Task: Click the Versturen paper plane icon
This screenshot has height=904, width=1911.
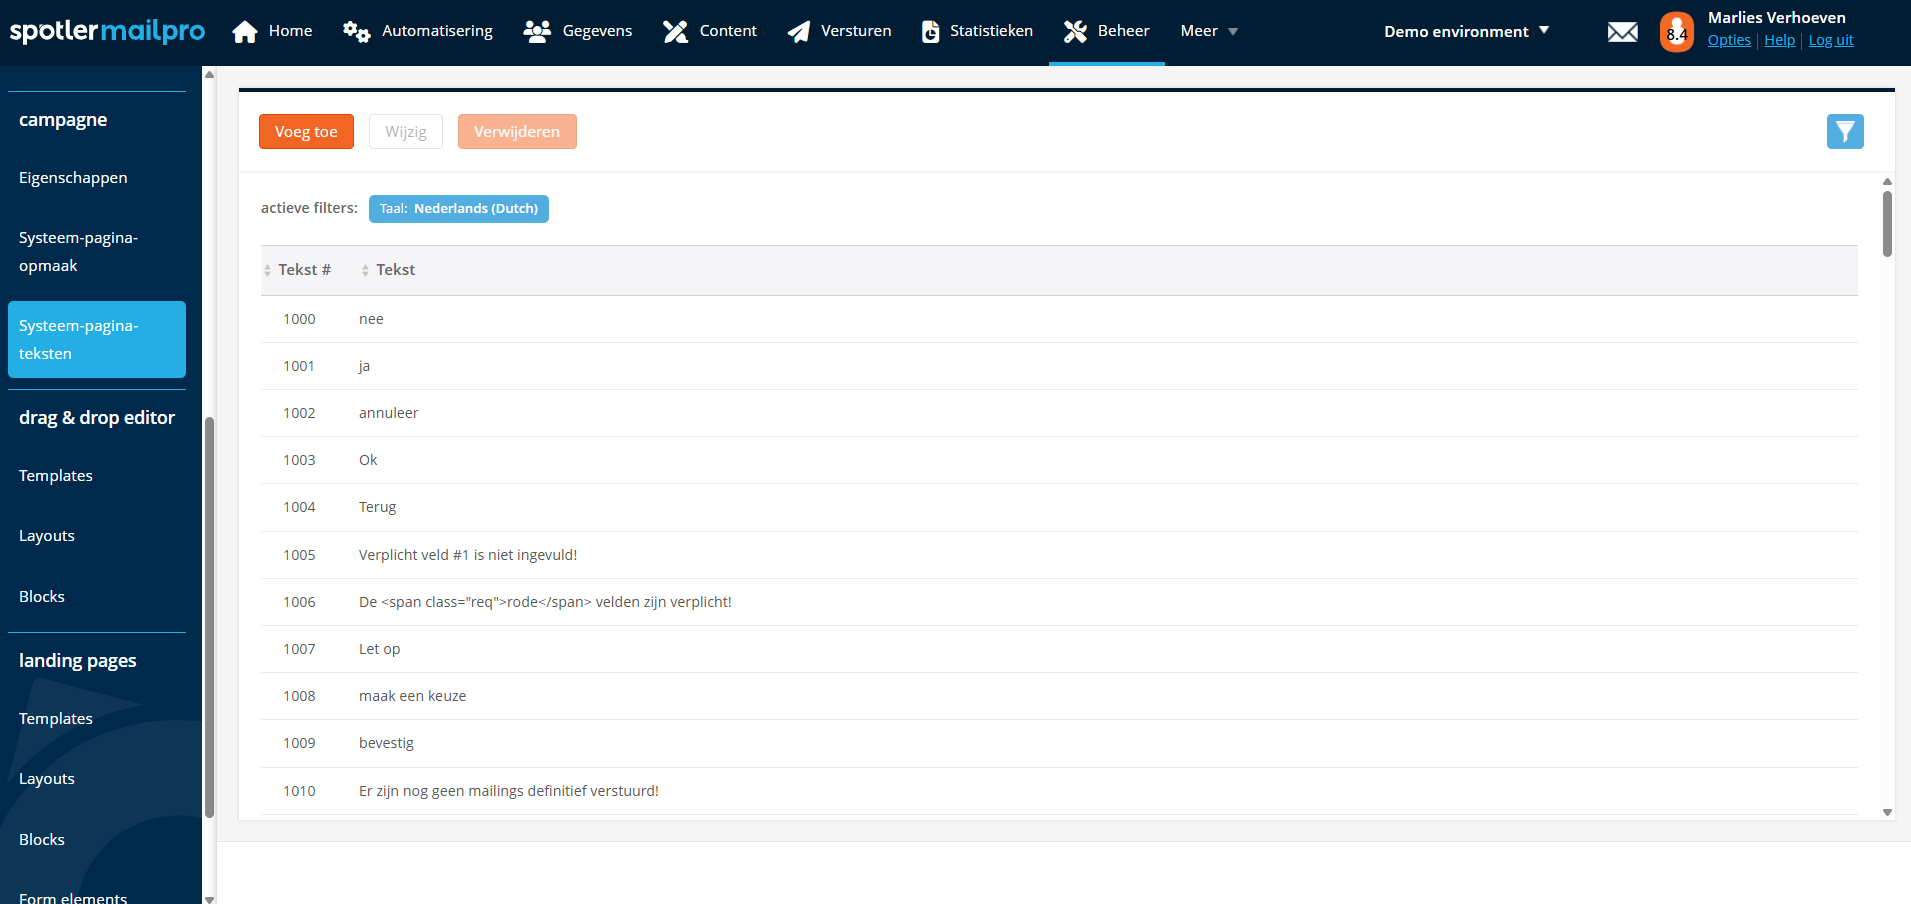Action: (x=798, y=32)
